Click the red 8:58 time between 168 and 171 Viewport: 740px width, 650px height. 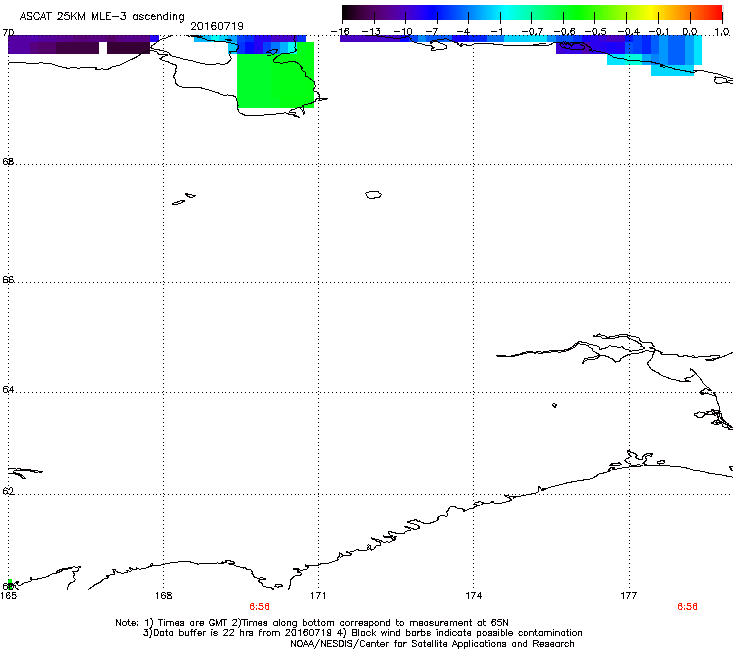tap(259, 607)
